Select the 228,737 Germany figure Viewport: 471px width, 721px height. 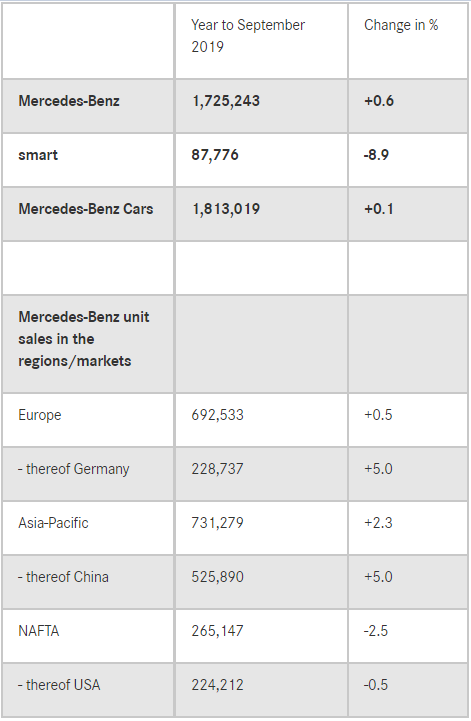tap(218, 469)
